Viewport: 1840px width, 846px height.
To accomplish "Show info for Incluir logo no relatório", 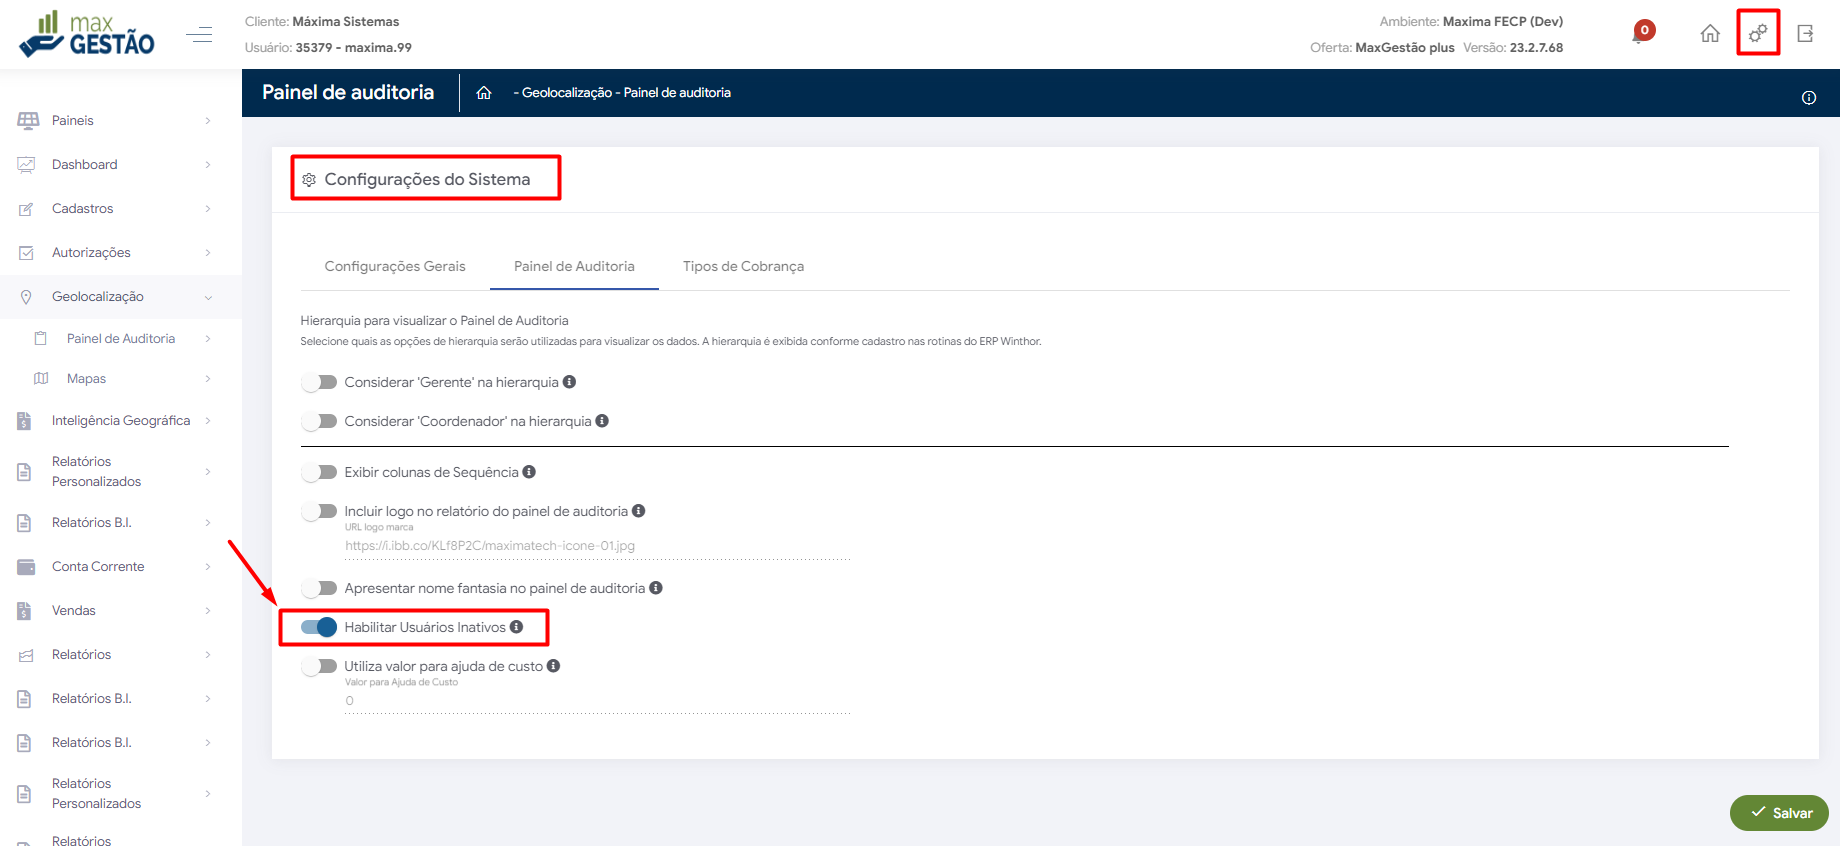I will (x=638, y=511).
